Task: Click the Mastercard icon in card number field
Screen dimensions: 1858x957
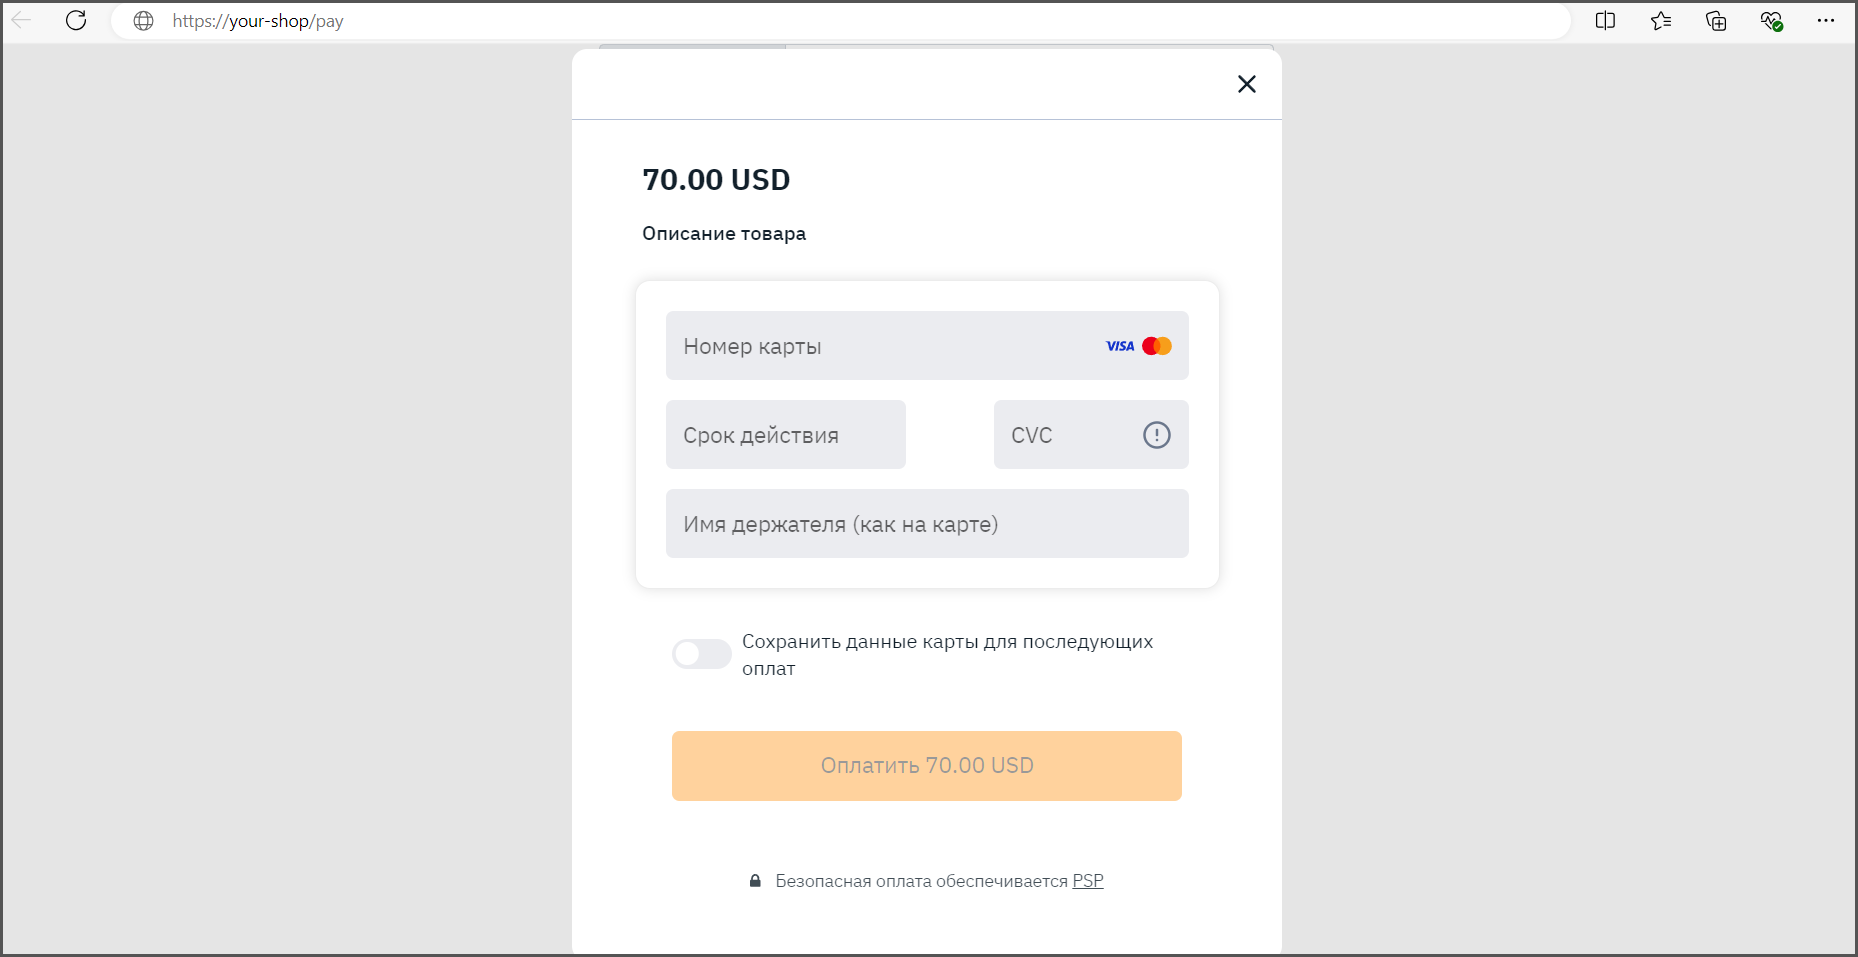Action: click(x=1156, y=345)
